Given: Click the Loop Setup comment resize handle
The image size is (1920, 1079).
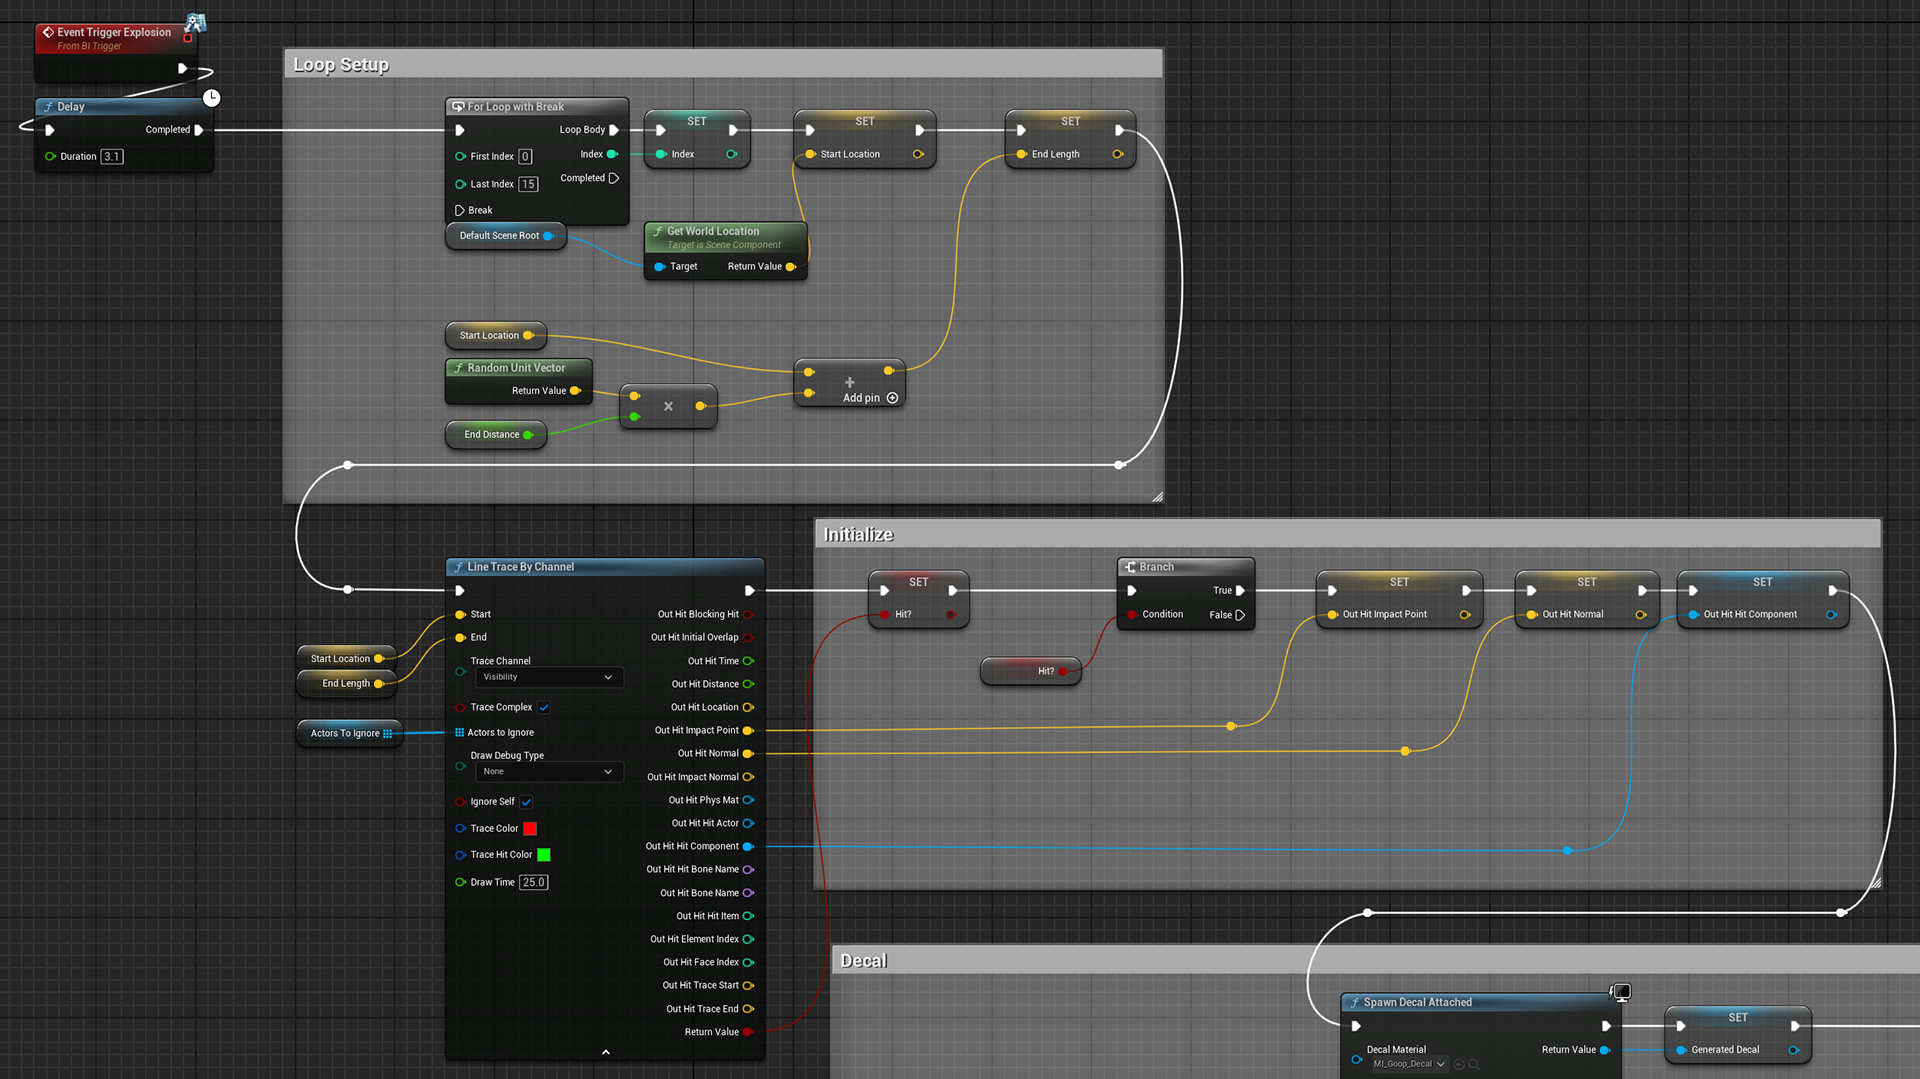Looking at the screenshot, I should pyautogui.click(x=1157, y=496).
